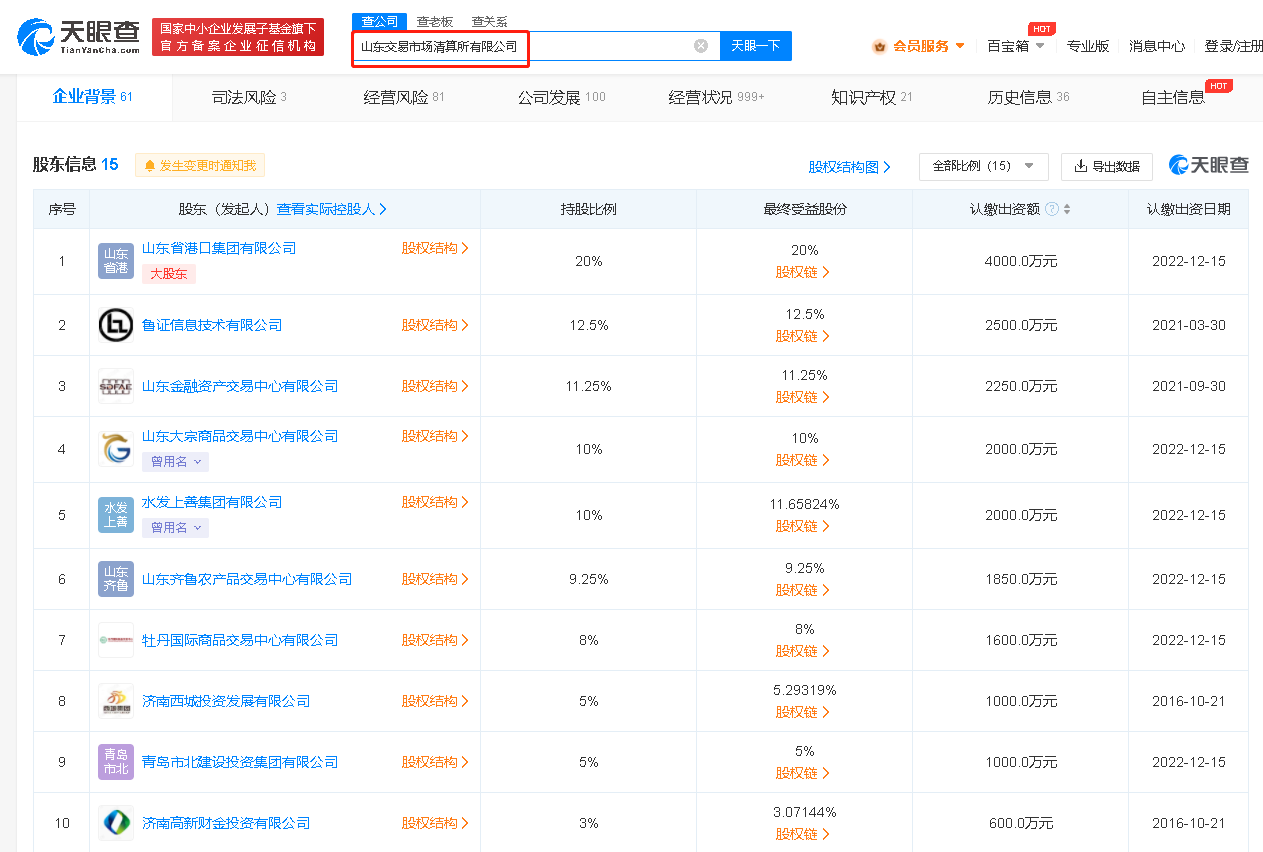Open 股权链 under 9.25%

[803, 590]
